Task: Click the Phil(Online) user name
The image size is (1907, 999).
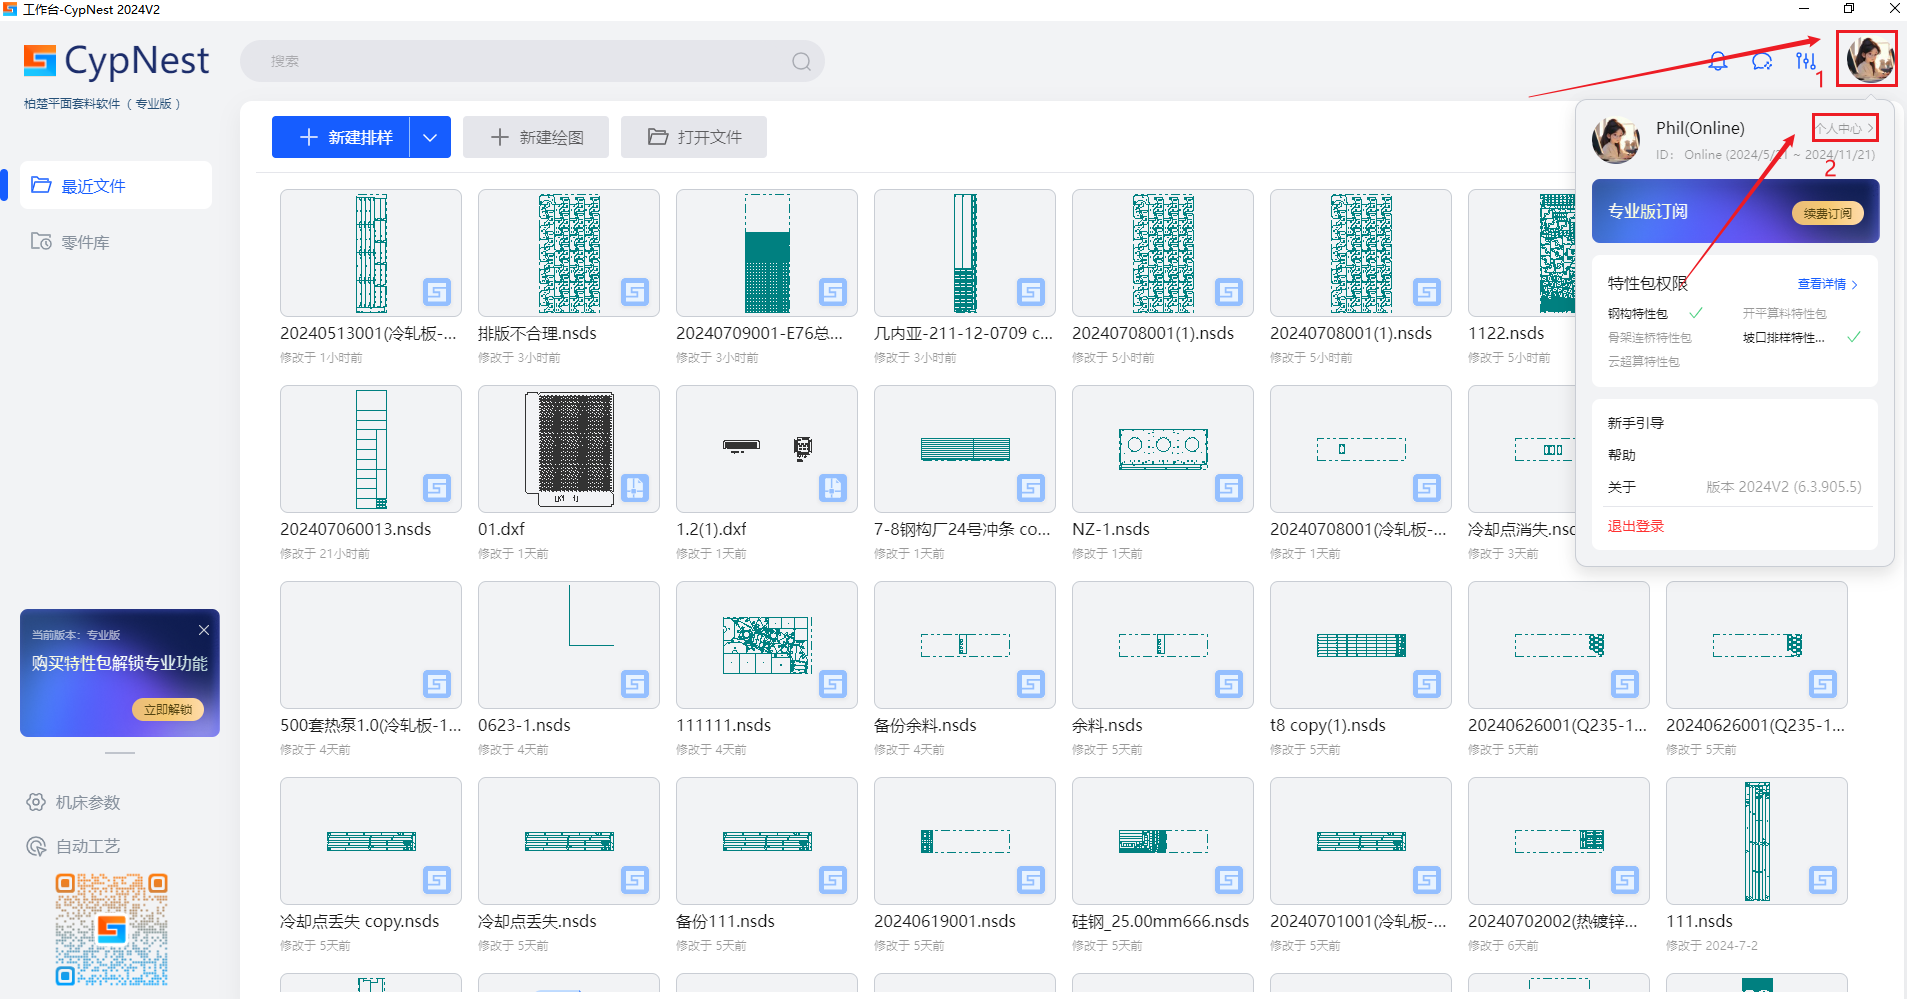Action: [x=1700, y=128]
